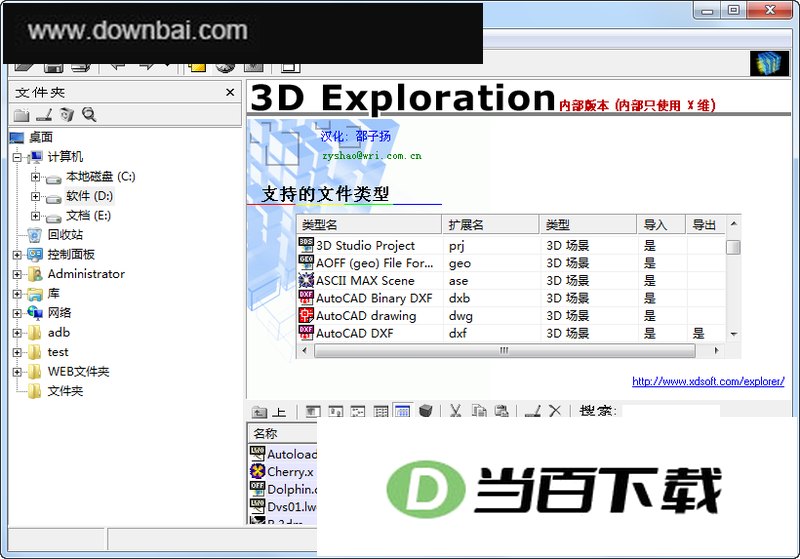Expand the 本地磁盘 (C:) node

pyautogui.click(x=35, y=177)
